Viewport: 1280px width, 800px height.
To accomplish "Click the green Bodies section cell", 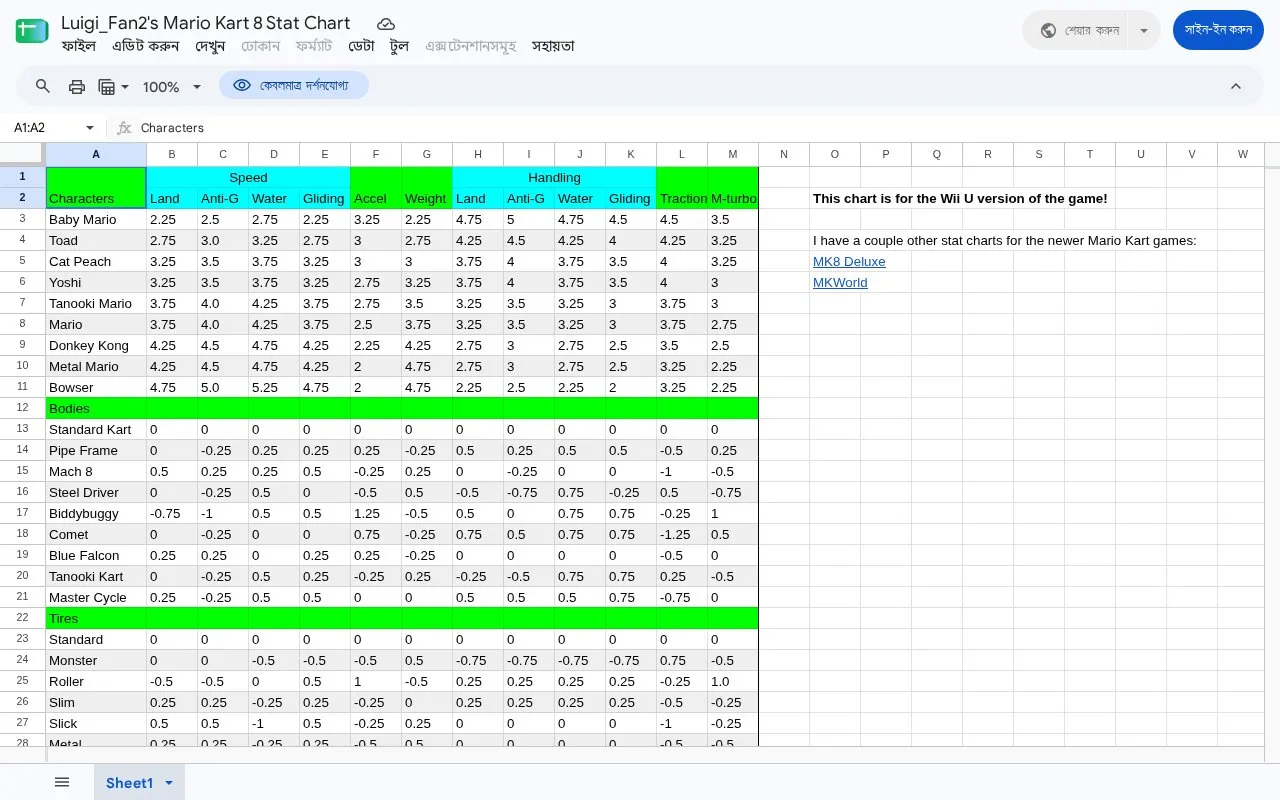I will pyautogui.click(x=96, y=408).
